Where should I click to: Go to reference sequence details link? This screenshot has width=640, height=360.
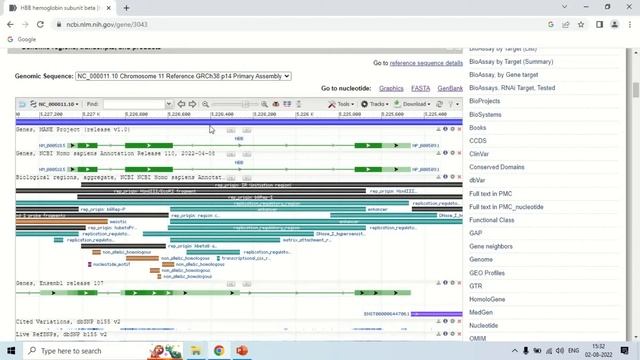426,63
